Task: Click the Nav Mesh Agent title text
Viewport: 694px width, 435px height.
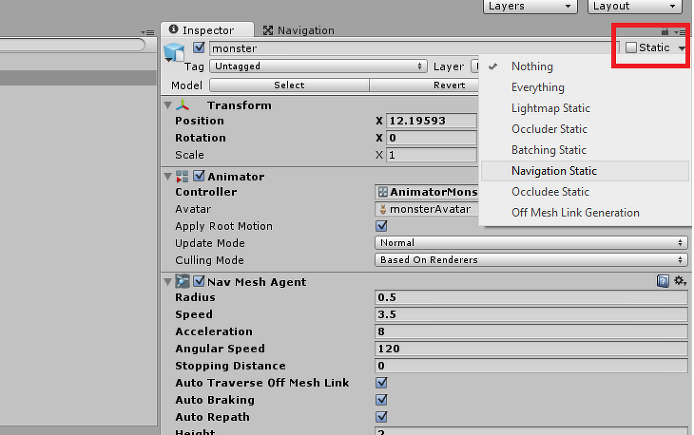Action: tap(256, 282)
